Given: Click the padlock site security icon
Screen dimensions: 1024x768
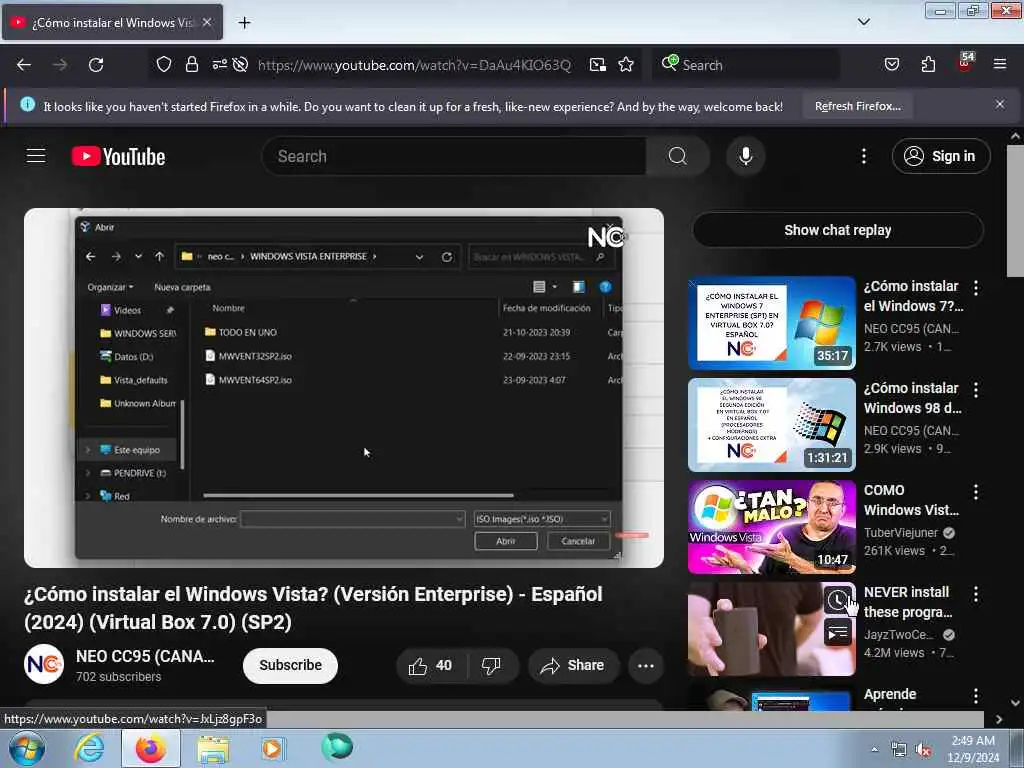Looking at the screenshot, I should coord(191,65).
